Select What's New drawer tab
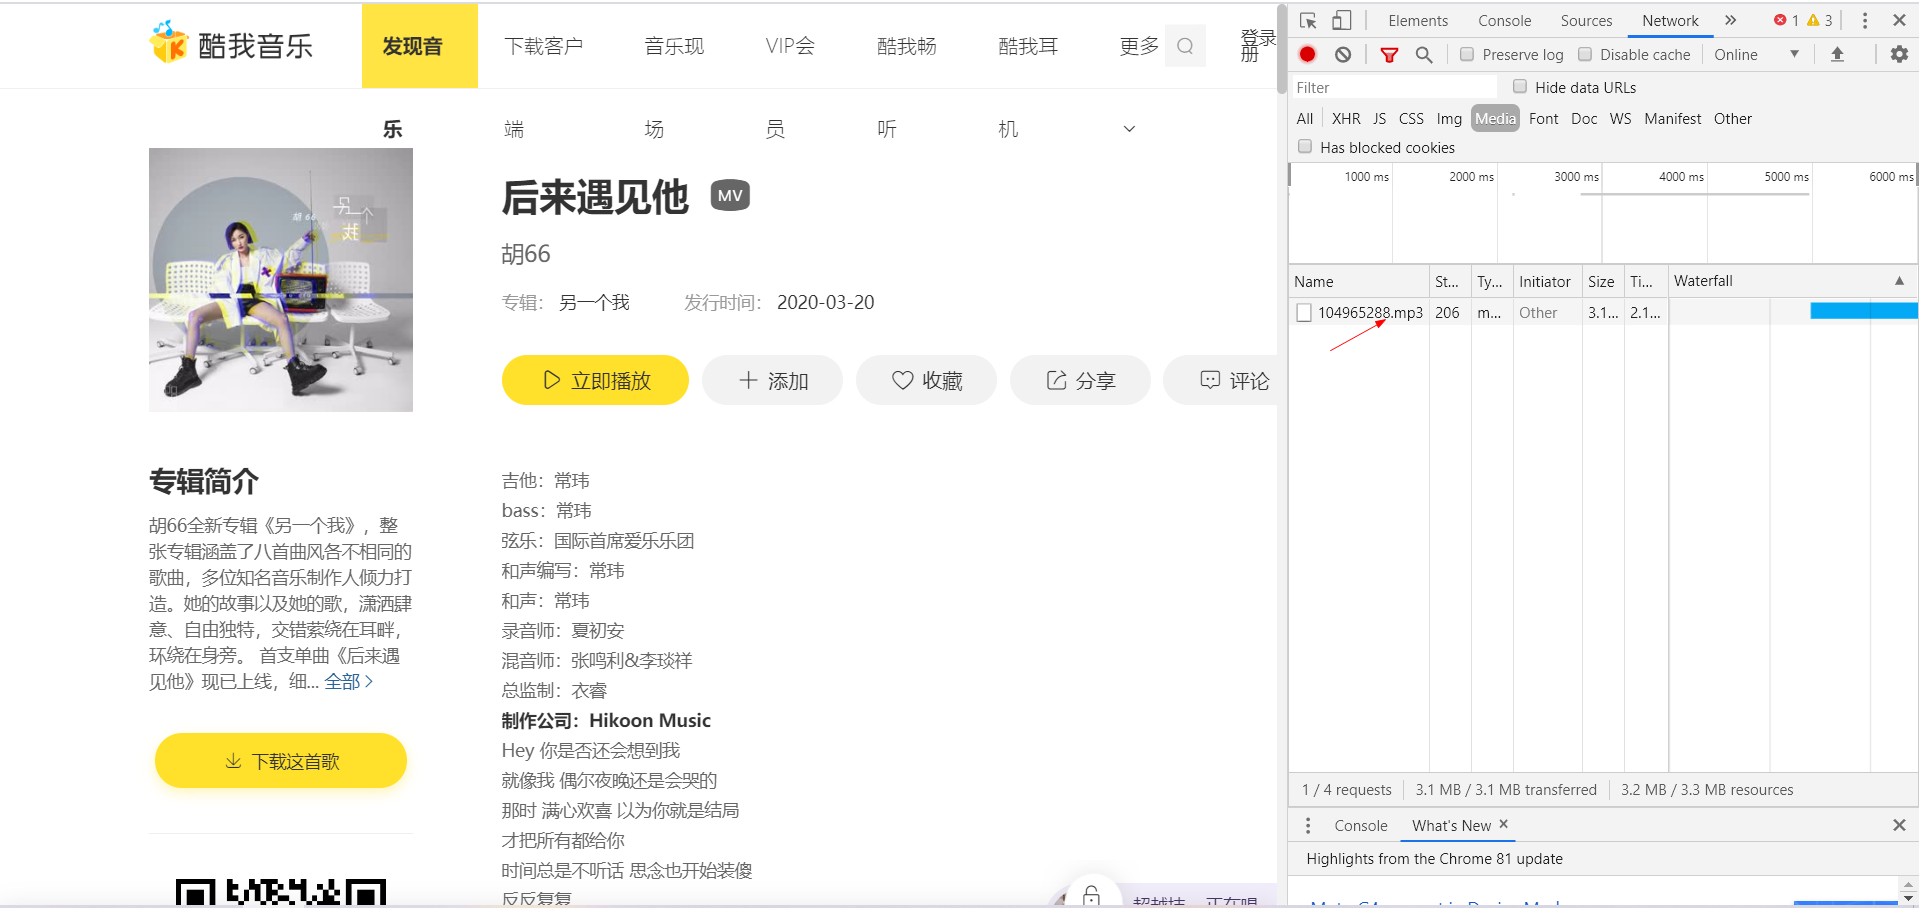The width and height of the screenshot is (1919, 908). click(x=1451, y=825)
